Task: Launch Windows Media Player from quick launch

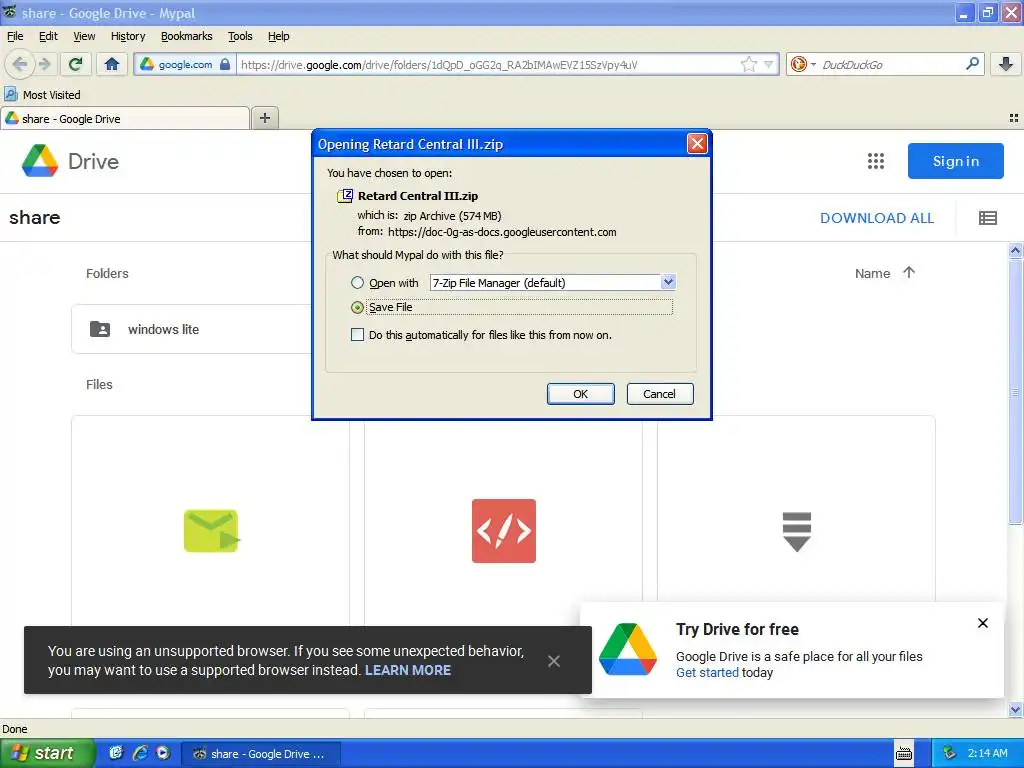Action: [163, 753]
